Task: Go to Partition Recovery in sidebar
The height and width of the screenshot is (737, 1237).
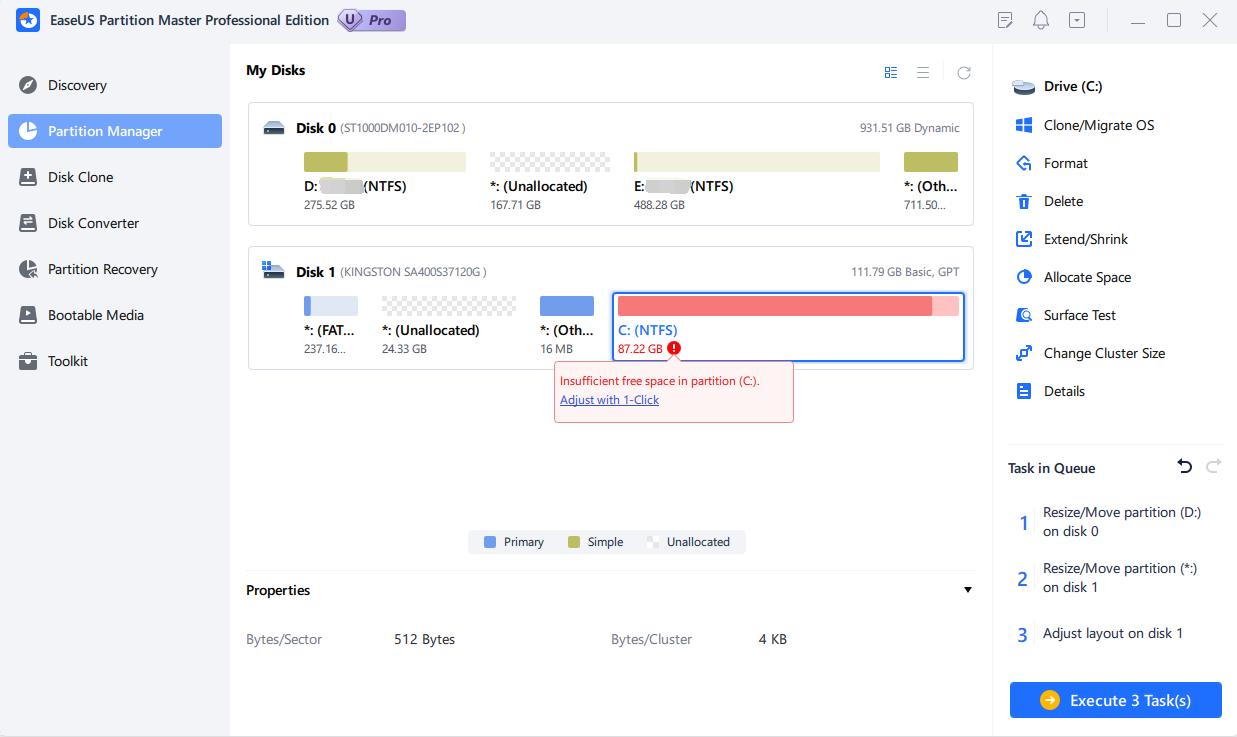Action: (x=102, y=269)
